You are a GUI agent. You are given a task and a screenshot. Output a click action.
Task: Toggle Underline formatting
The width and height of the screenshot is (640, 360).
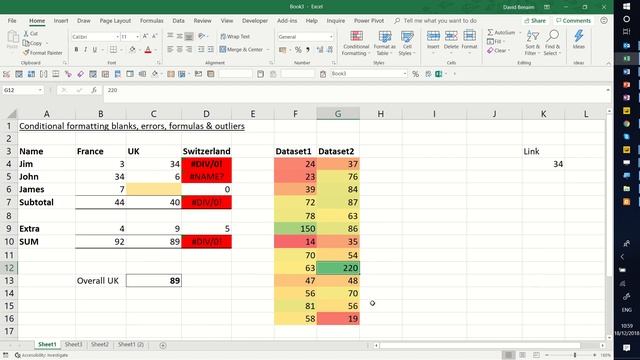pyautogui.click(x=95, y=50)
